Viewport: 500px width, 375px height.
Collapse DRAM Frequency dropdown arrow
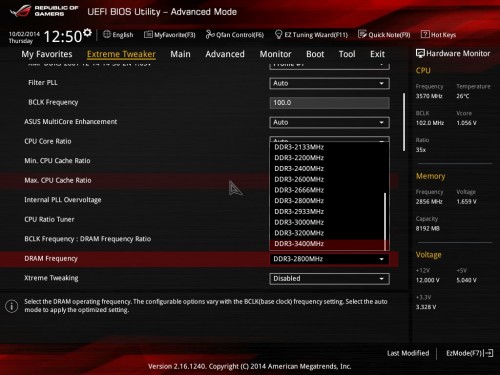tap(382, 259)
